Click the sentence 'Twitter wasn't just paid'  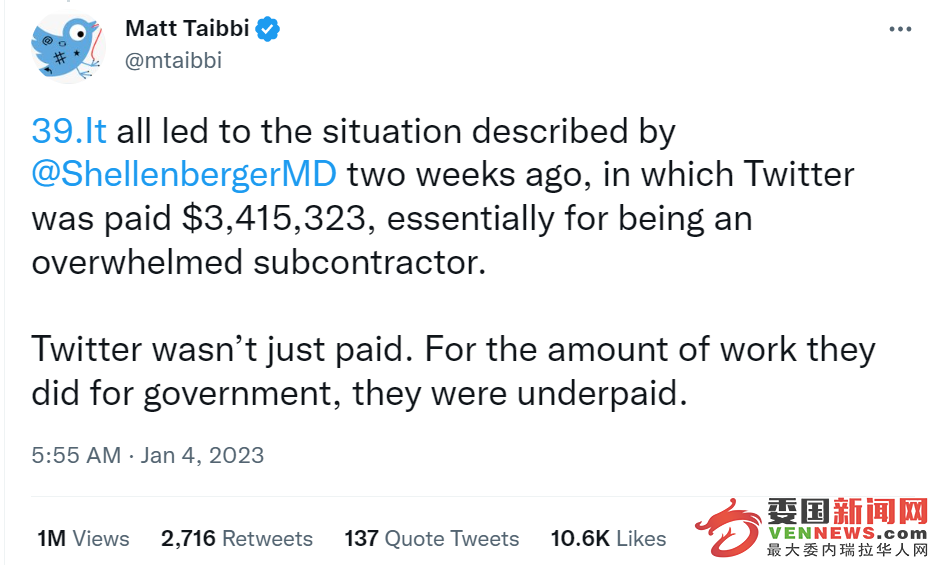(222, 349)
